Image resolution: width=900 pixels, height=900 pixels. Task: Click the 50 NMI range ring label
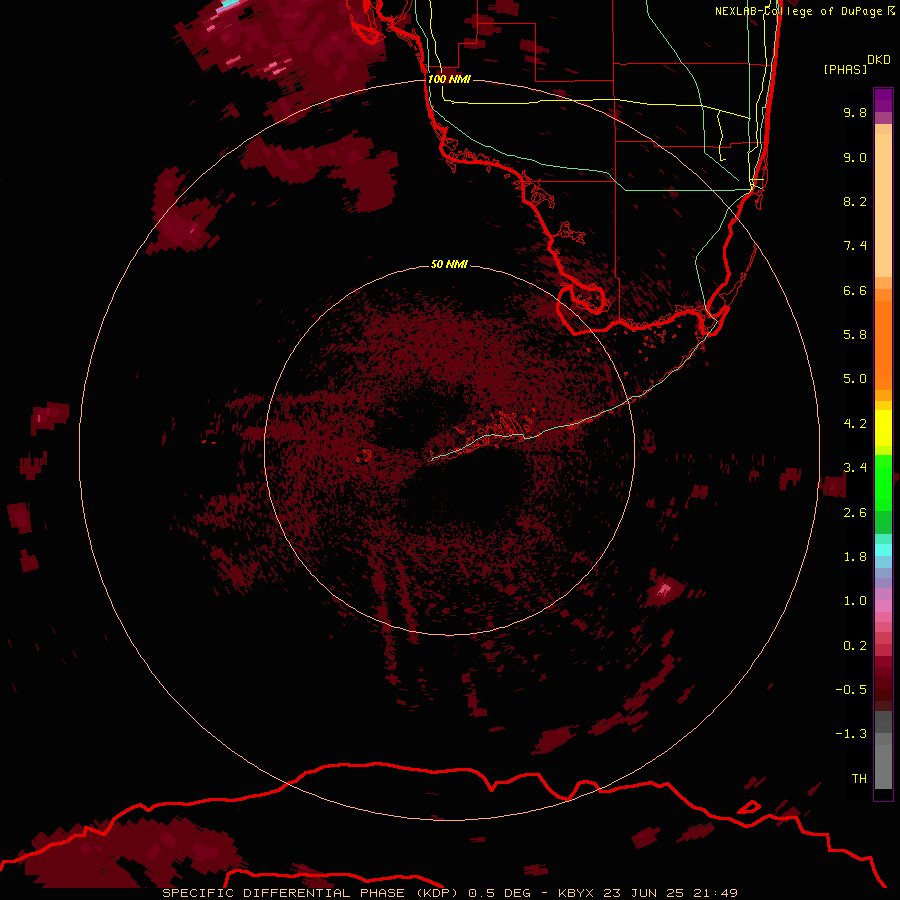click(x=449, y=264)
